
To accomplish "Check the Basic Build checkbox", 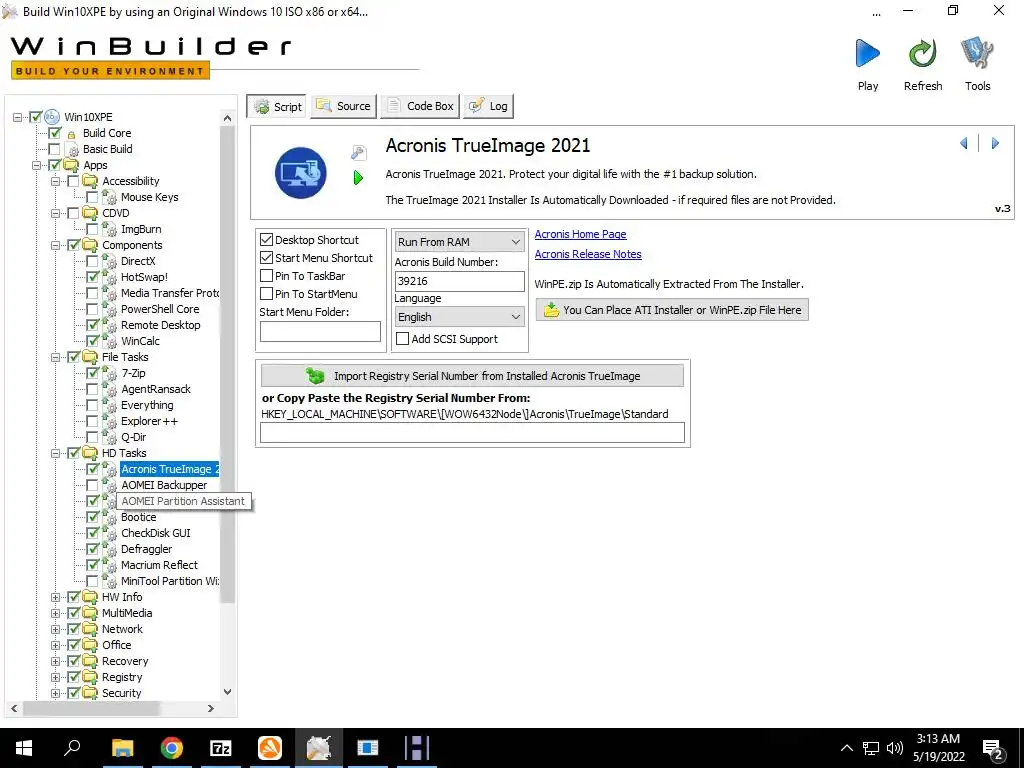I will click(x=54, y=149).
